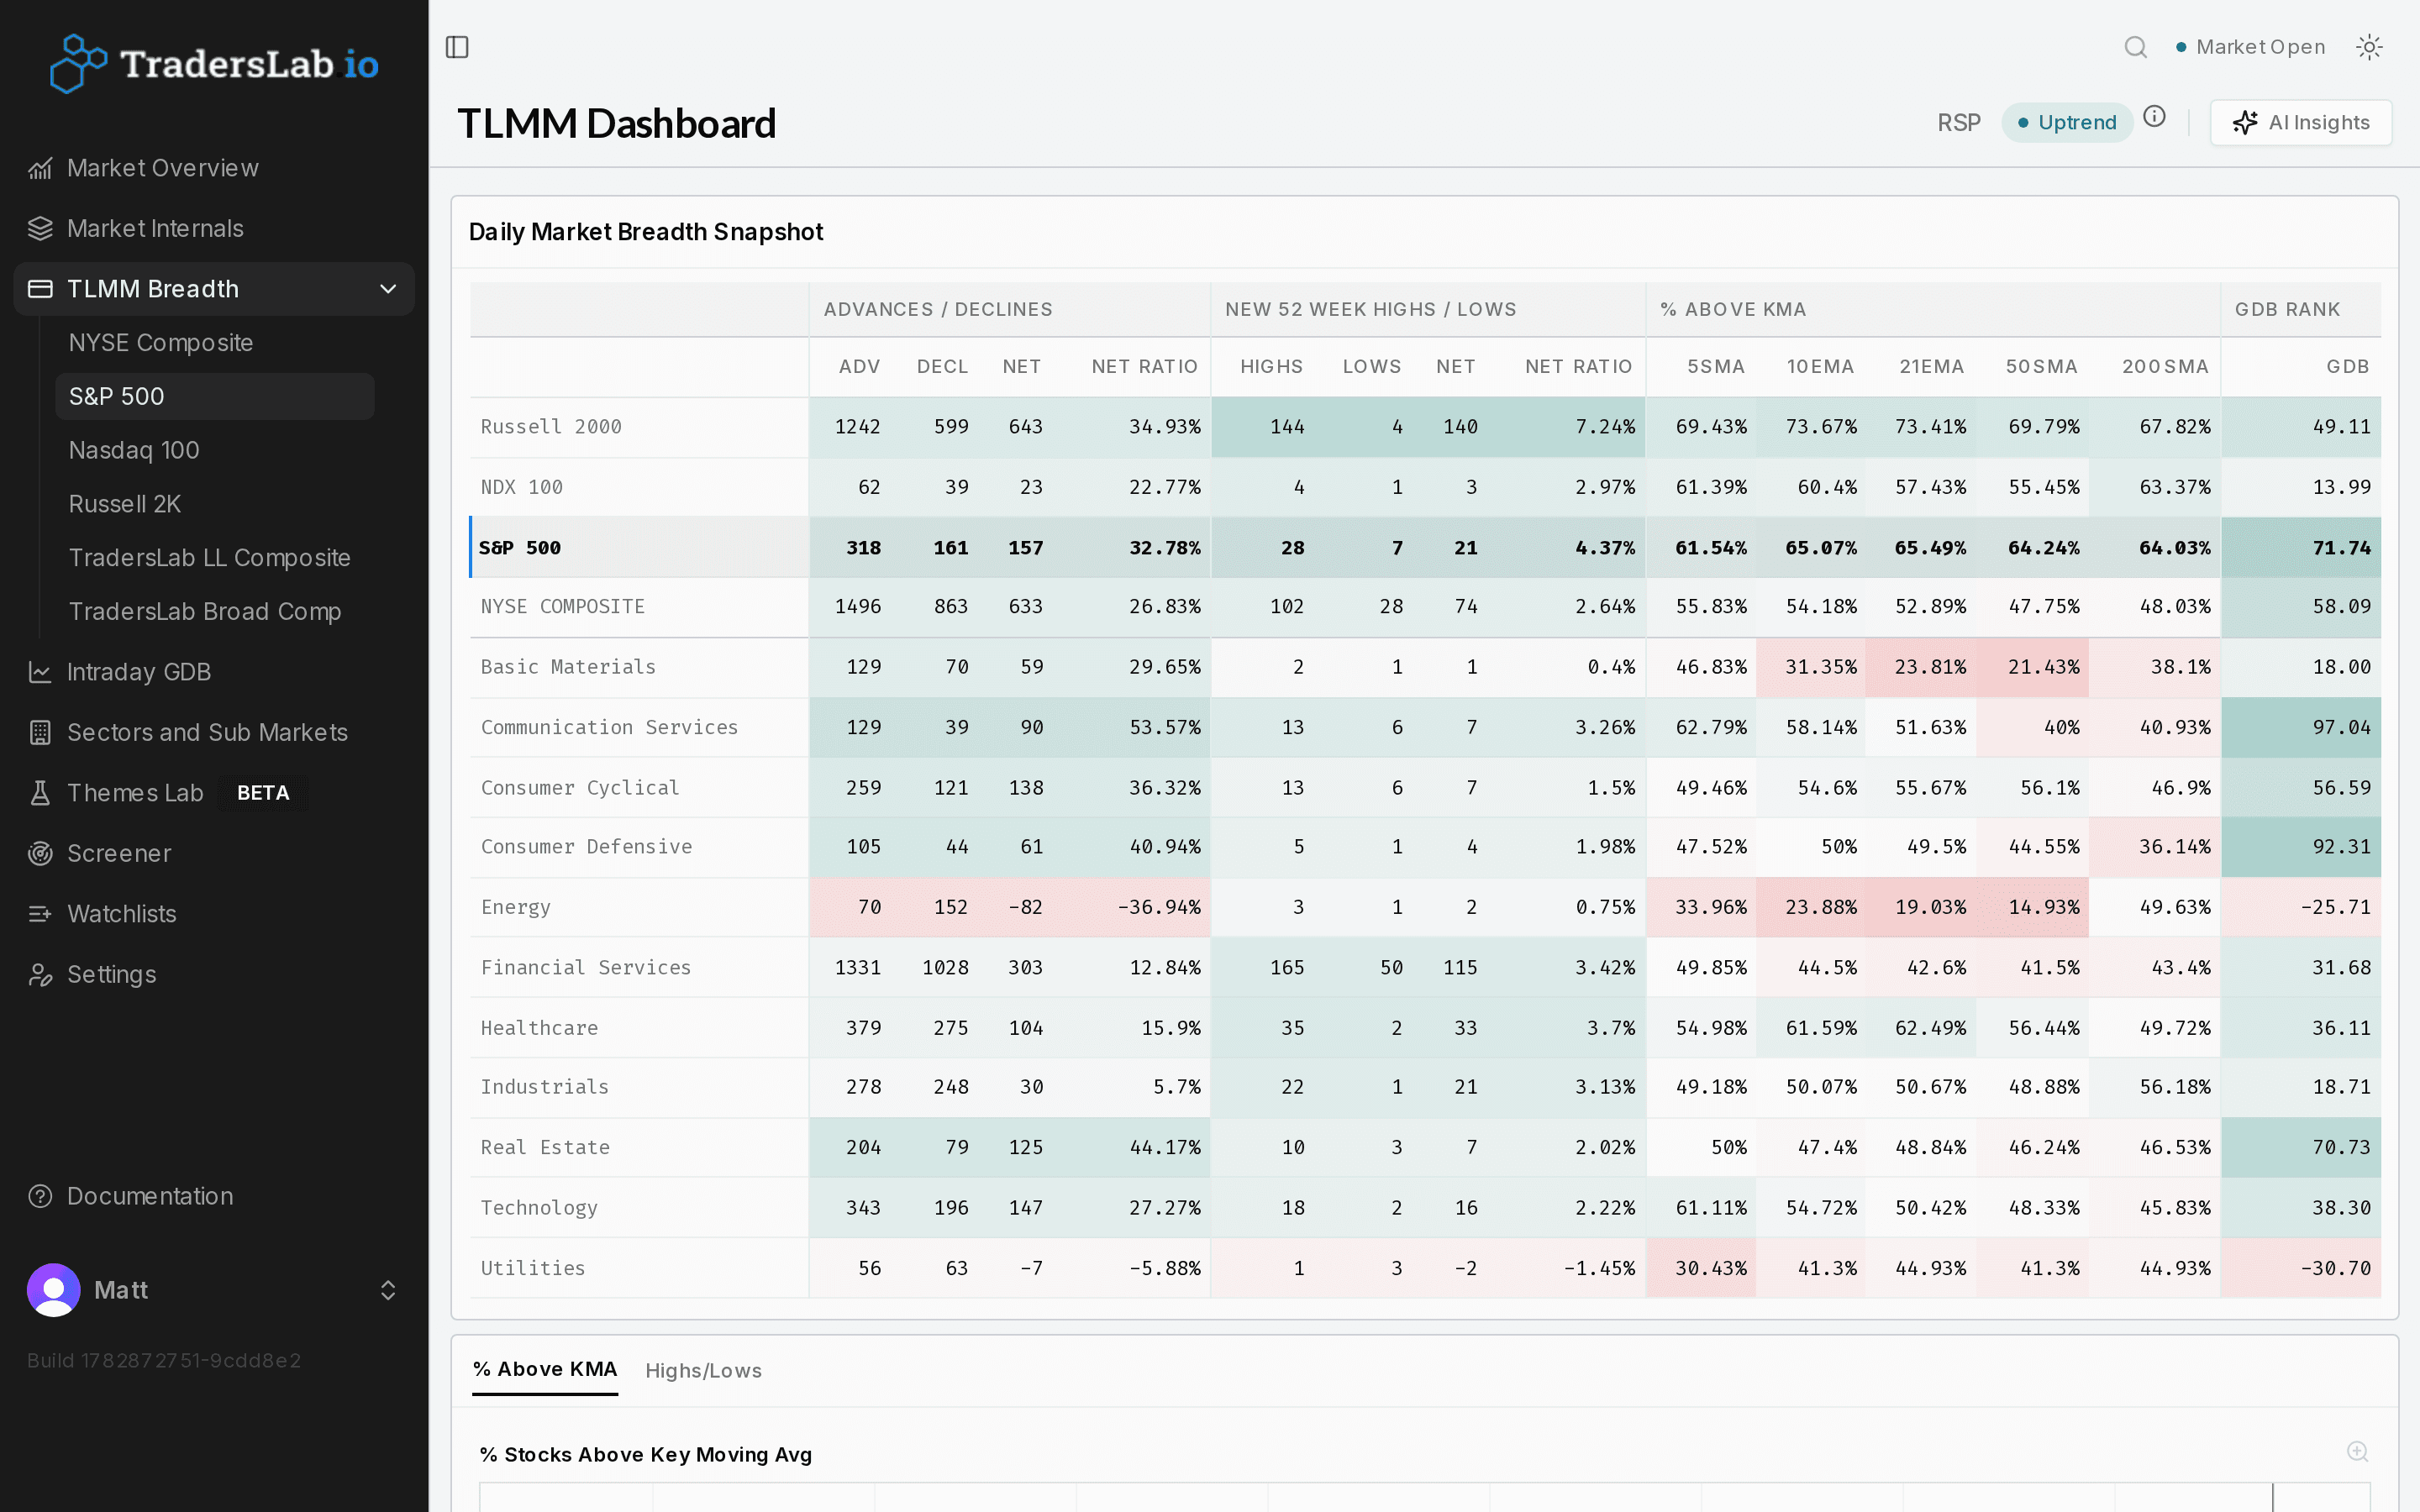Click the info icon beside Uptrend
Image resolution: width=2420 pixels, height=1512 pixels.
(2155, 117)
